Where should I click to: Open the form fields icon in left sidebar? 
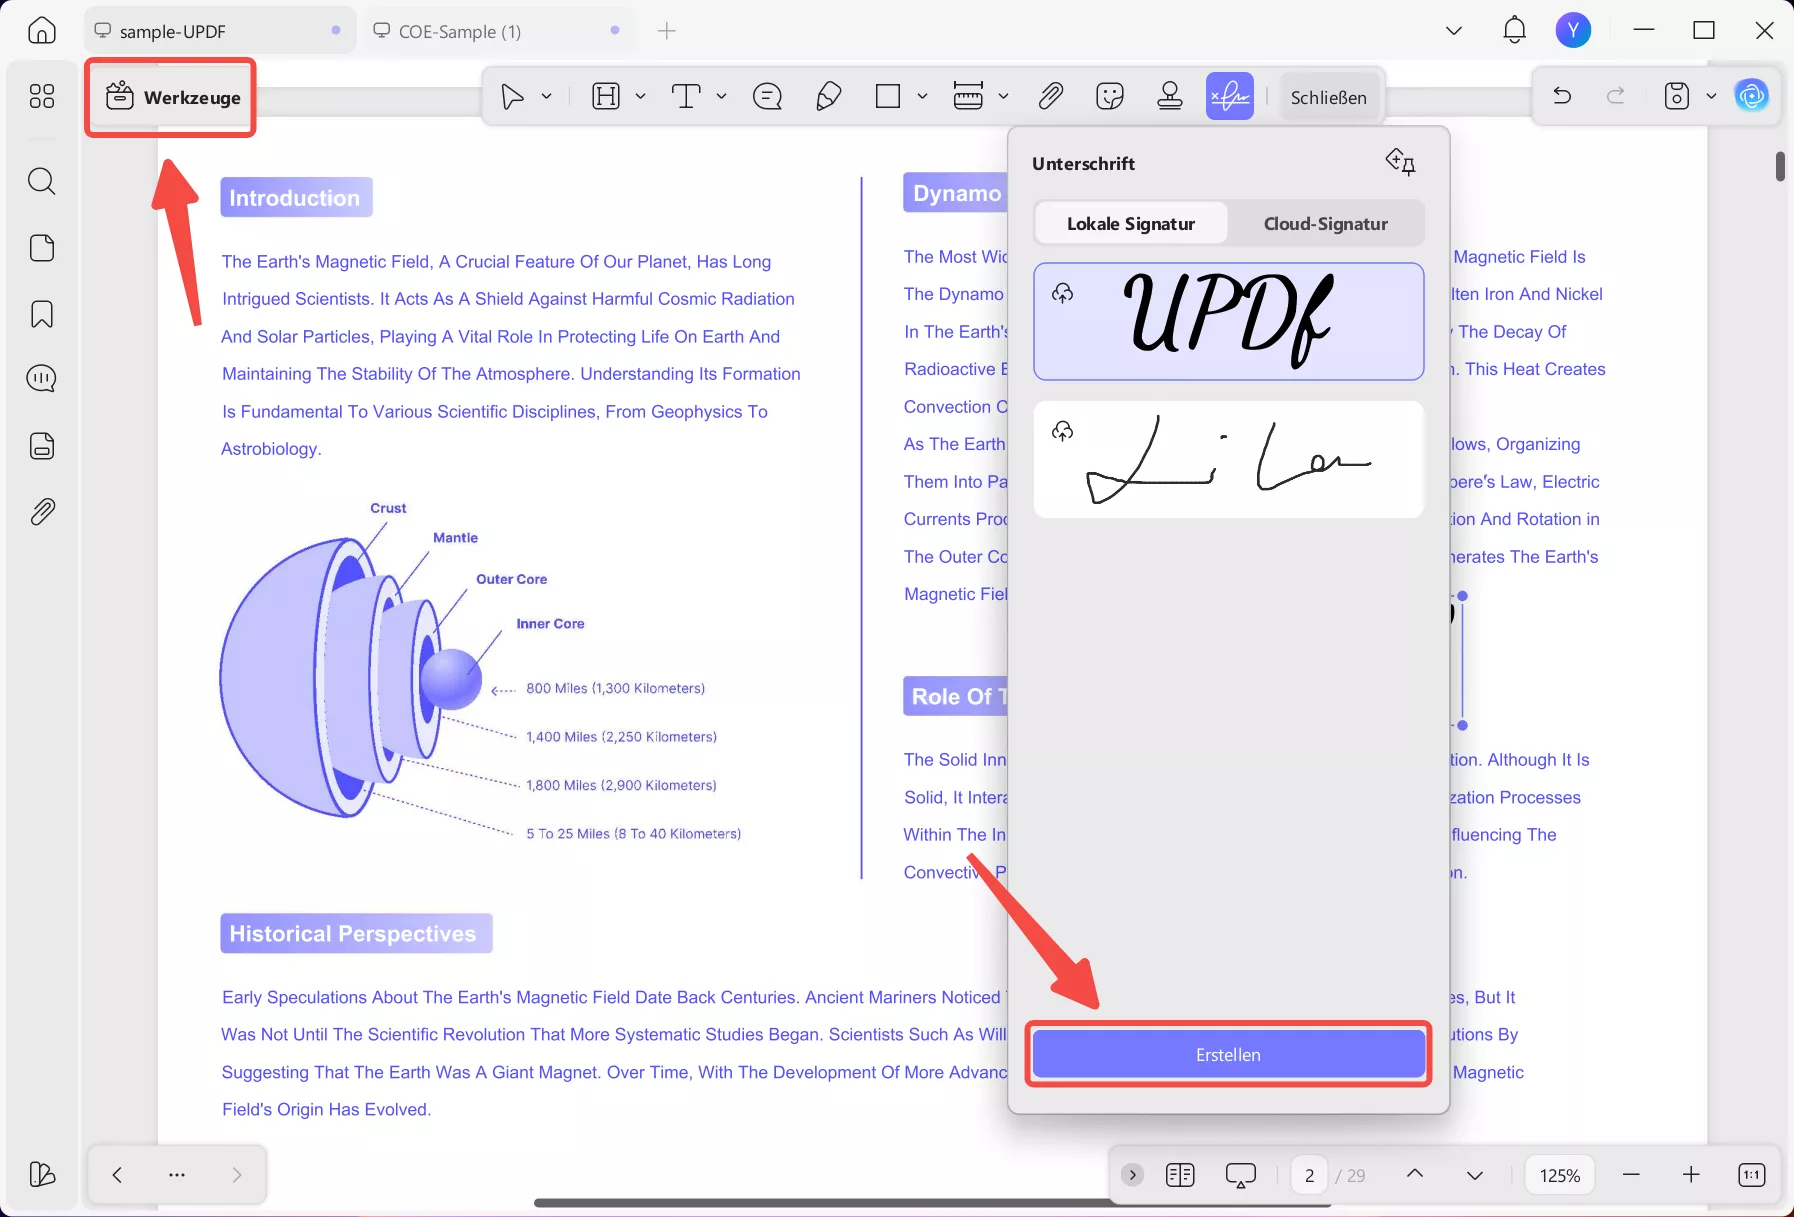[42, 446]
